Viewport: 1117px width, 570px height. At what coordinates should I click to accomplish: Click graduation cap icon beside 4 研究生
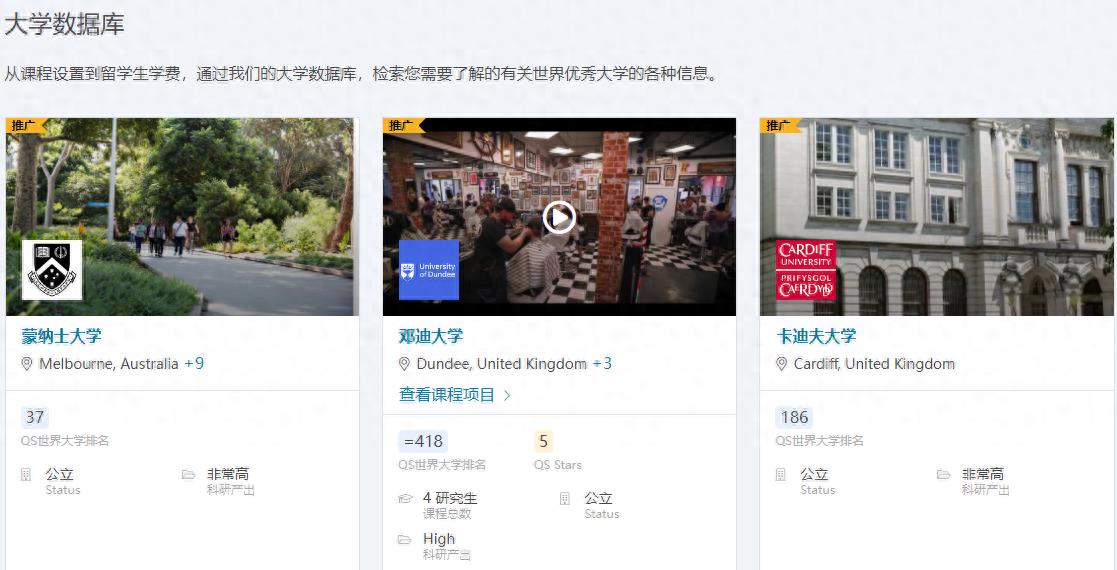[405, 498]
